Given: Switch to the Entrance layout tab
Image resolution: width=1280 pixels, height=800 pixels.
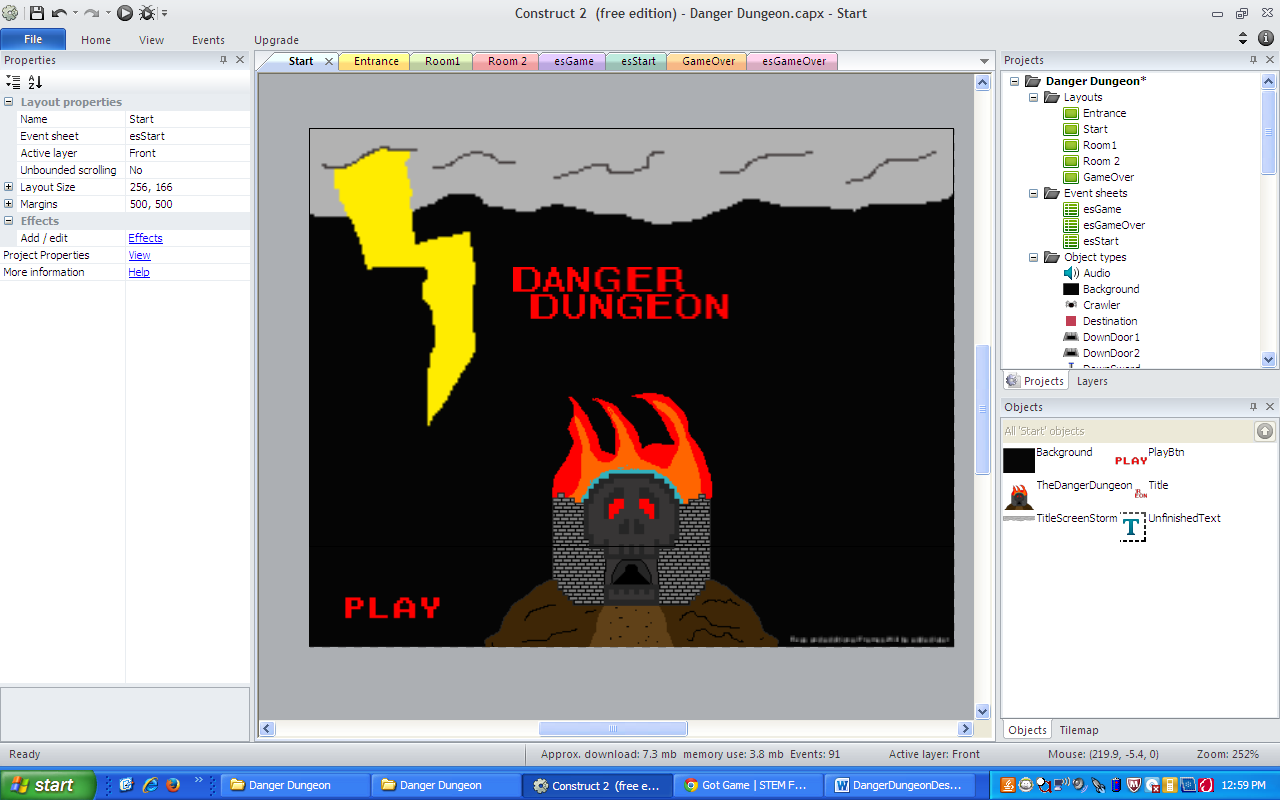Looking at the screenshot, I should pos(376,61).
